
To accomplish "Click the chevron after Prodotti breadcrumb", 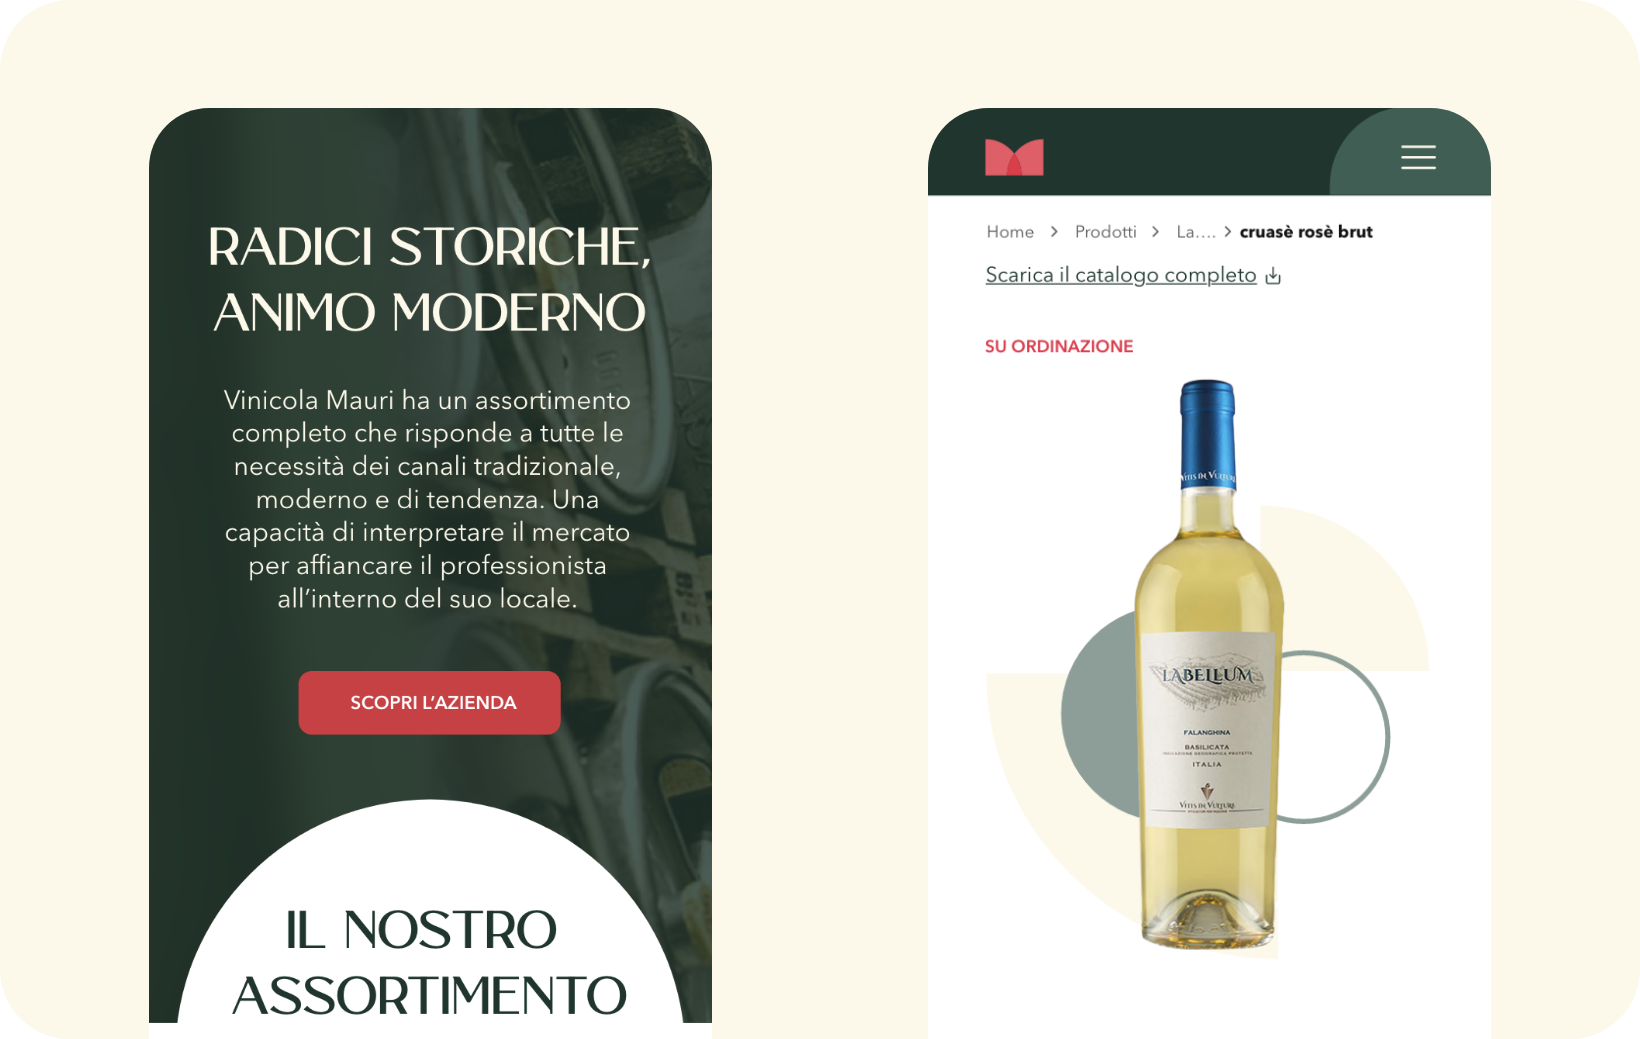I will click(x=1156, y=232).
